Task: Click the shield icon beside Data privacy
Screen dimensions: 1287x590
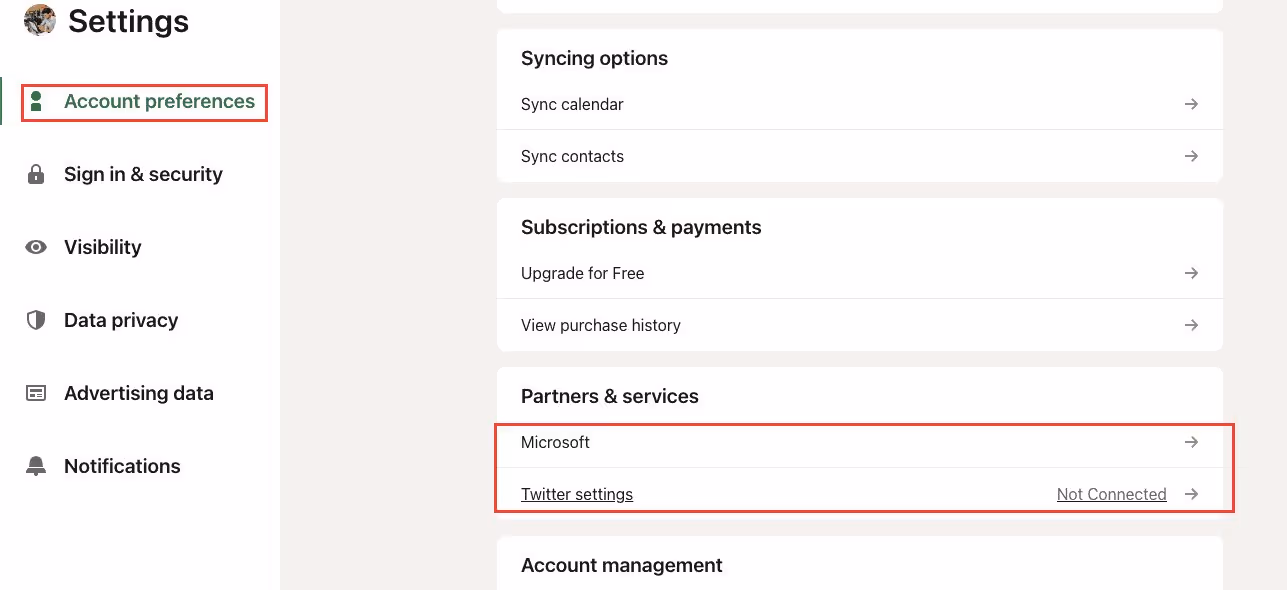Action: 36,320
